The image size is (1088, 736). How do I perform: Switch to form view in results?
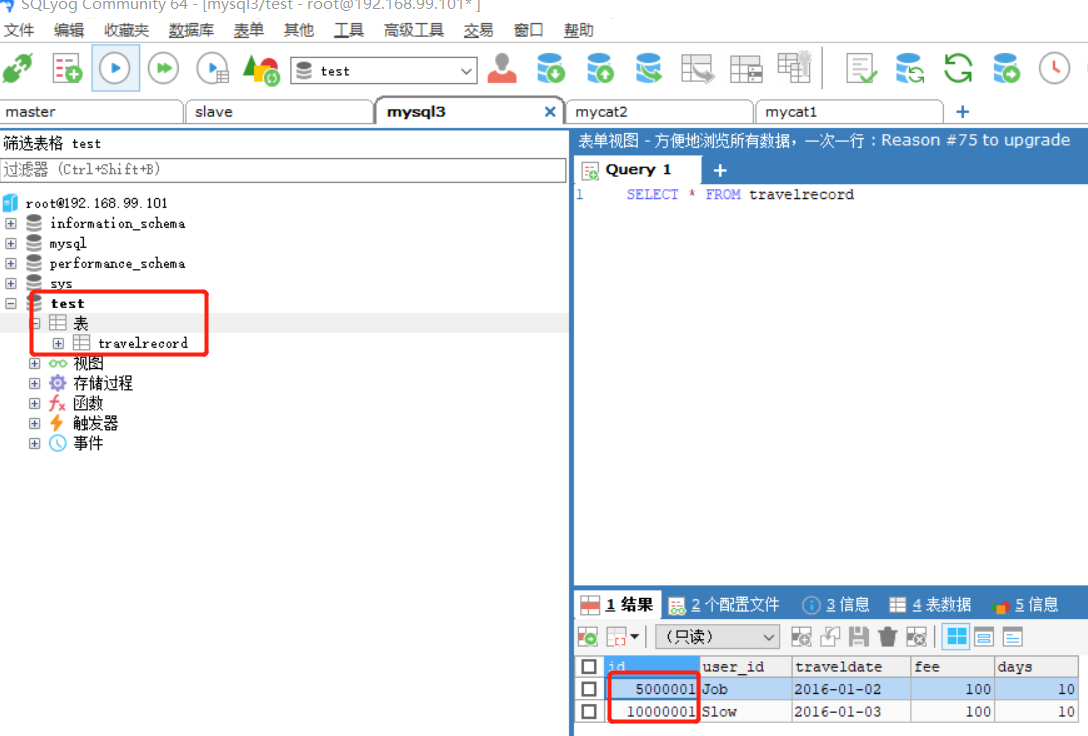[x=984, y=636]
